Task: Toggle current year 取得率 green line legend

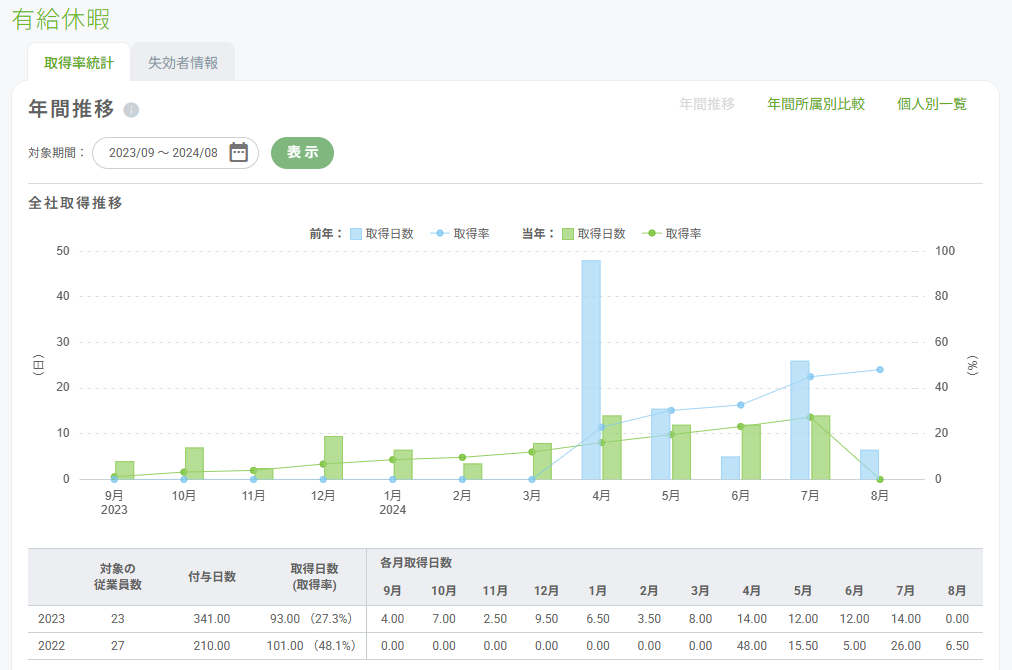Action: [x=652, y=233]
